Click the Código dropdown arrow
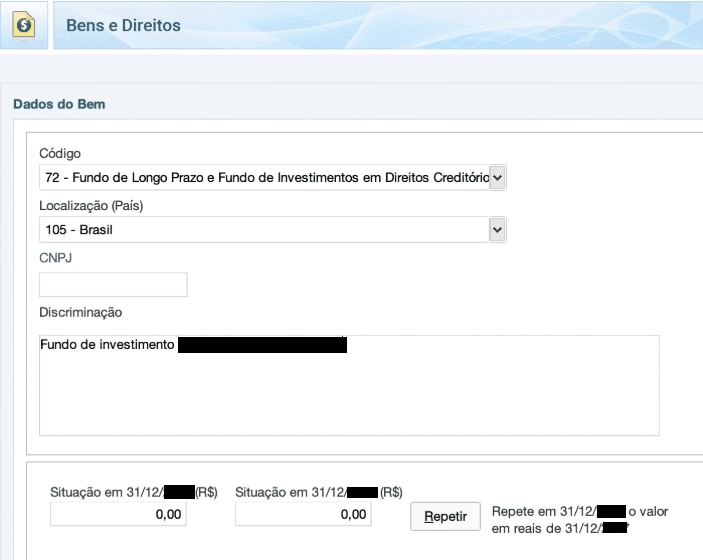Viewport: 703px width, 560px height. pos(498,178)
